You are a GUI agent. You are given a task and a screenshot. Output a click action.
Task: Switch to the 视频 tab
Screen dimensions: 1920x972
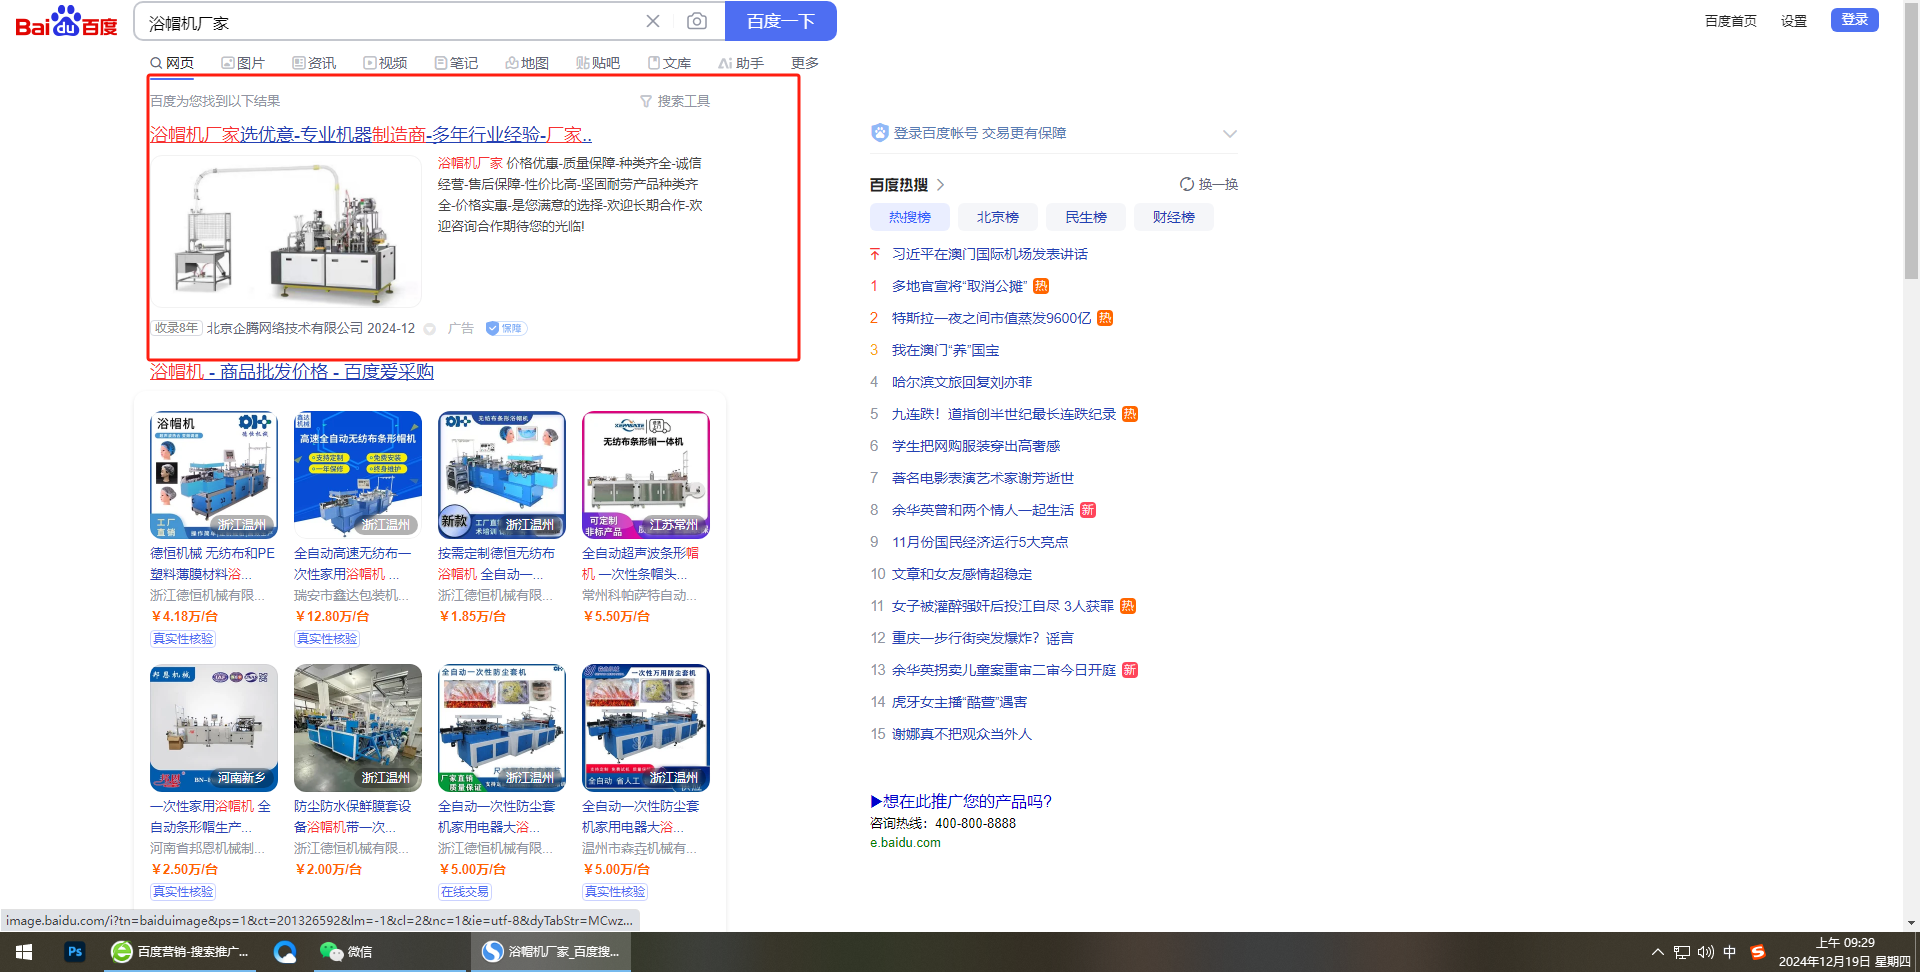point(385,63)
